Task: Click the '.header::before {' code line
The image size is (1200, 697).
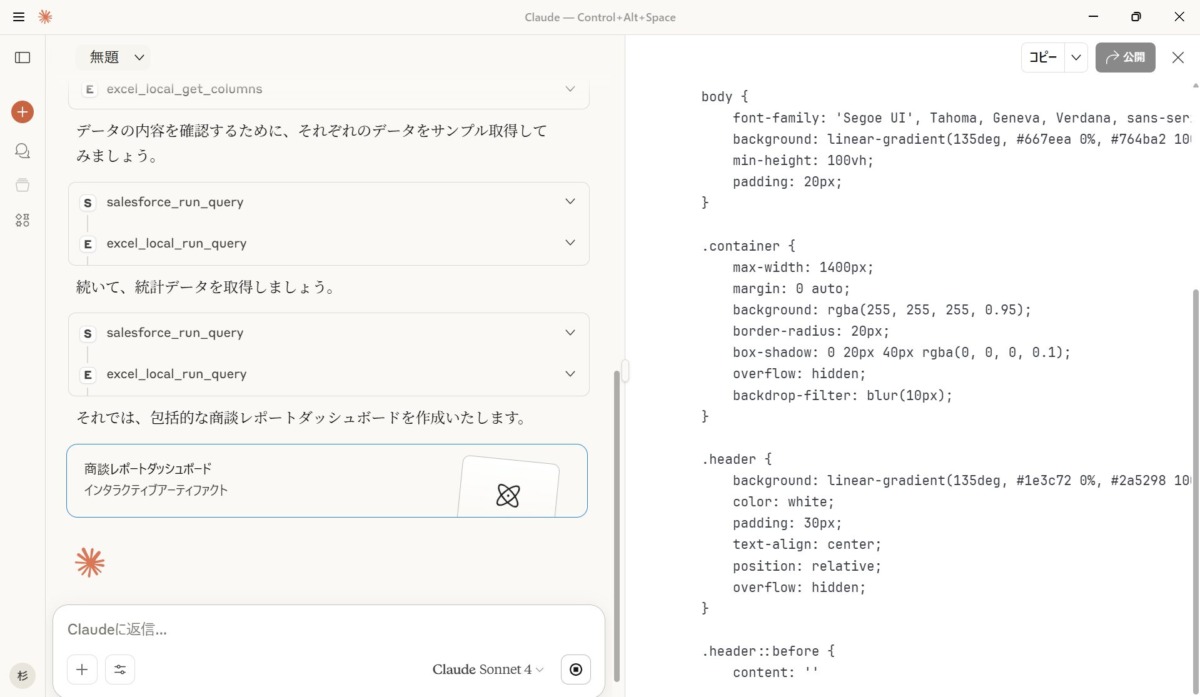Action: point(768,651)
